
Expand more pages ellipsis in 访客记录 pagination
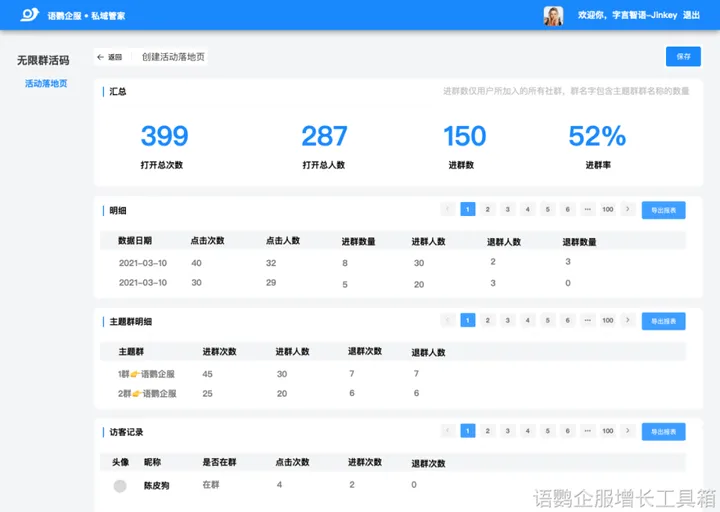click(x=586, y=431)
